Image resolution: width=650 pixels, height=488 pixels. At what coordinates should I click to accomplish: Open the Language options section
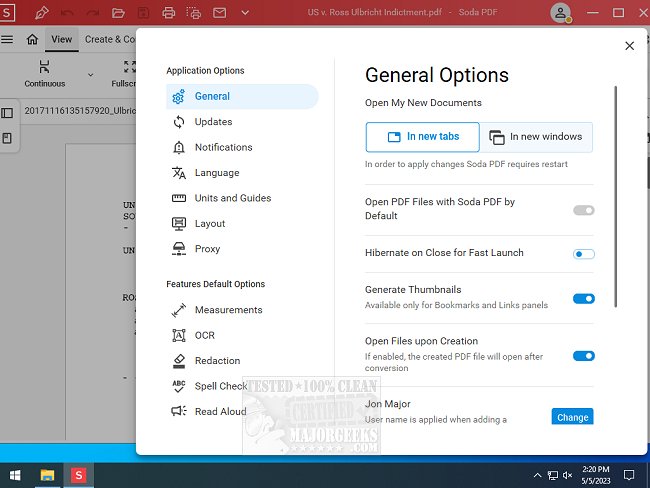(243, 173)
